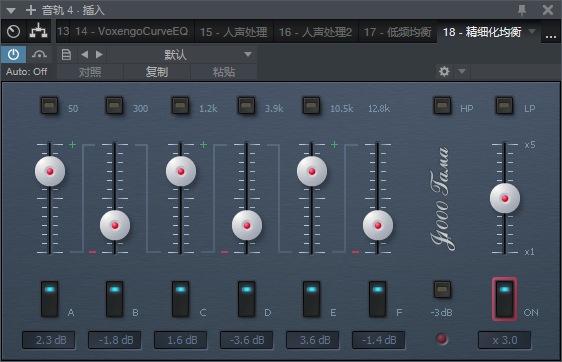Click the 1.6 dB value field
Screen dimensions: 562x362
[181, 340]
